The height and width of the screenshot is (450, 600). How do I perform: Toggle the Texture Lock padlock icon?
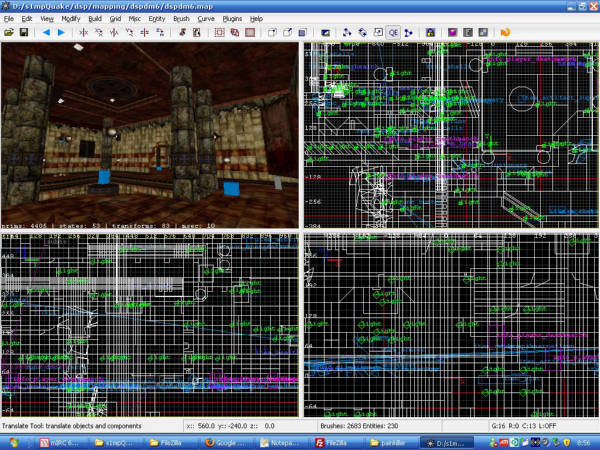point(430,33)
